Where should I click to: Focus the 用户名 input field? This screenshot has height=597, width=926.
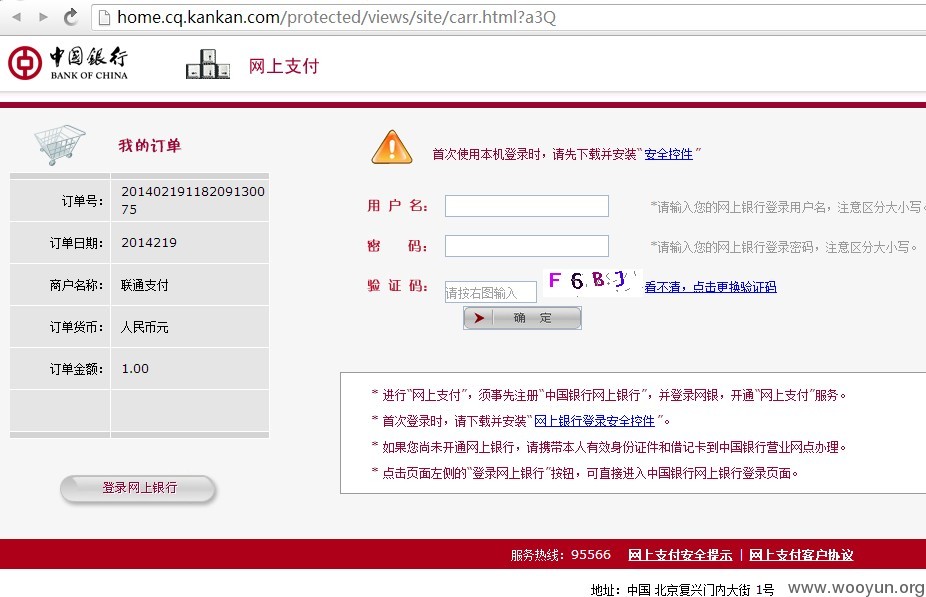tap(527, 206)
